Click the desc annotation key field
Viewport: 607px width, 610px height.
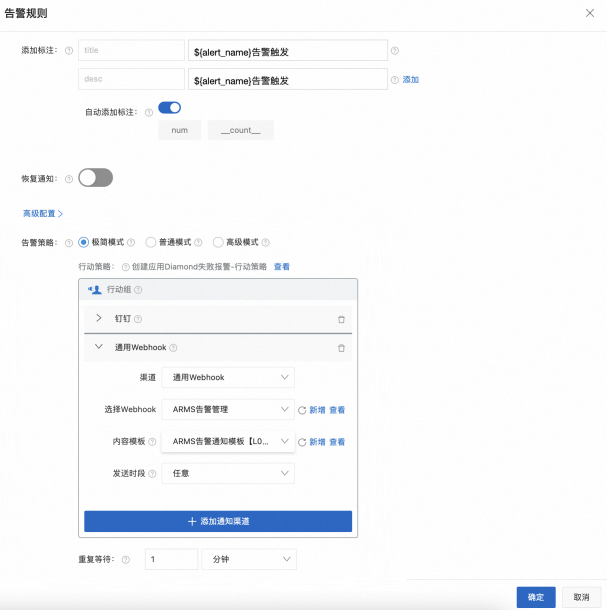tap(132, 79)
